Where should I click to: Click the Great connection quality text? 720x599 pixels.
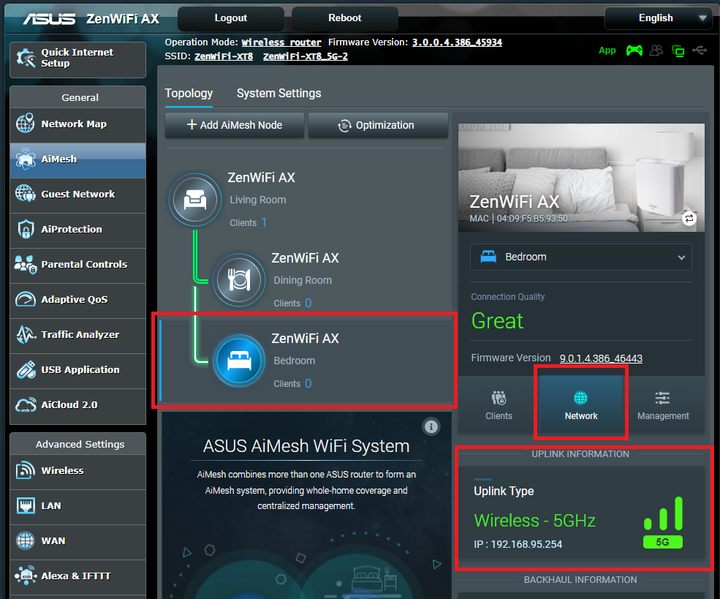click(497, 321)
